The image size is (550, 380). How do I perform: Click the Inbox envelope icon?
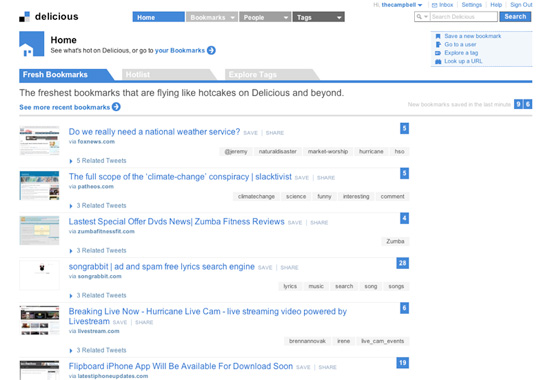(x=434, y=5)
